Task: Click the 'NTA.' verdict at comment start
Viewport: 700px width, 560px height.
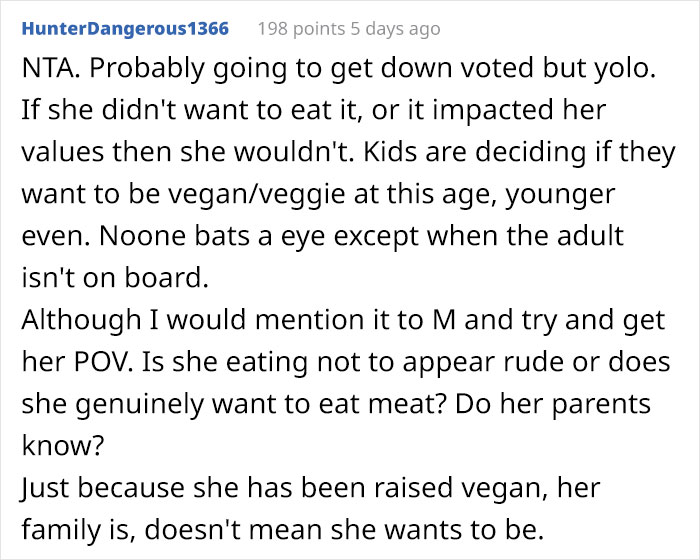Action: (51, 68)
